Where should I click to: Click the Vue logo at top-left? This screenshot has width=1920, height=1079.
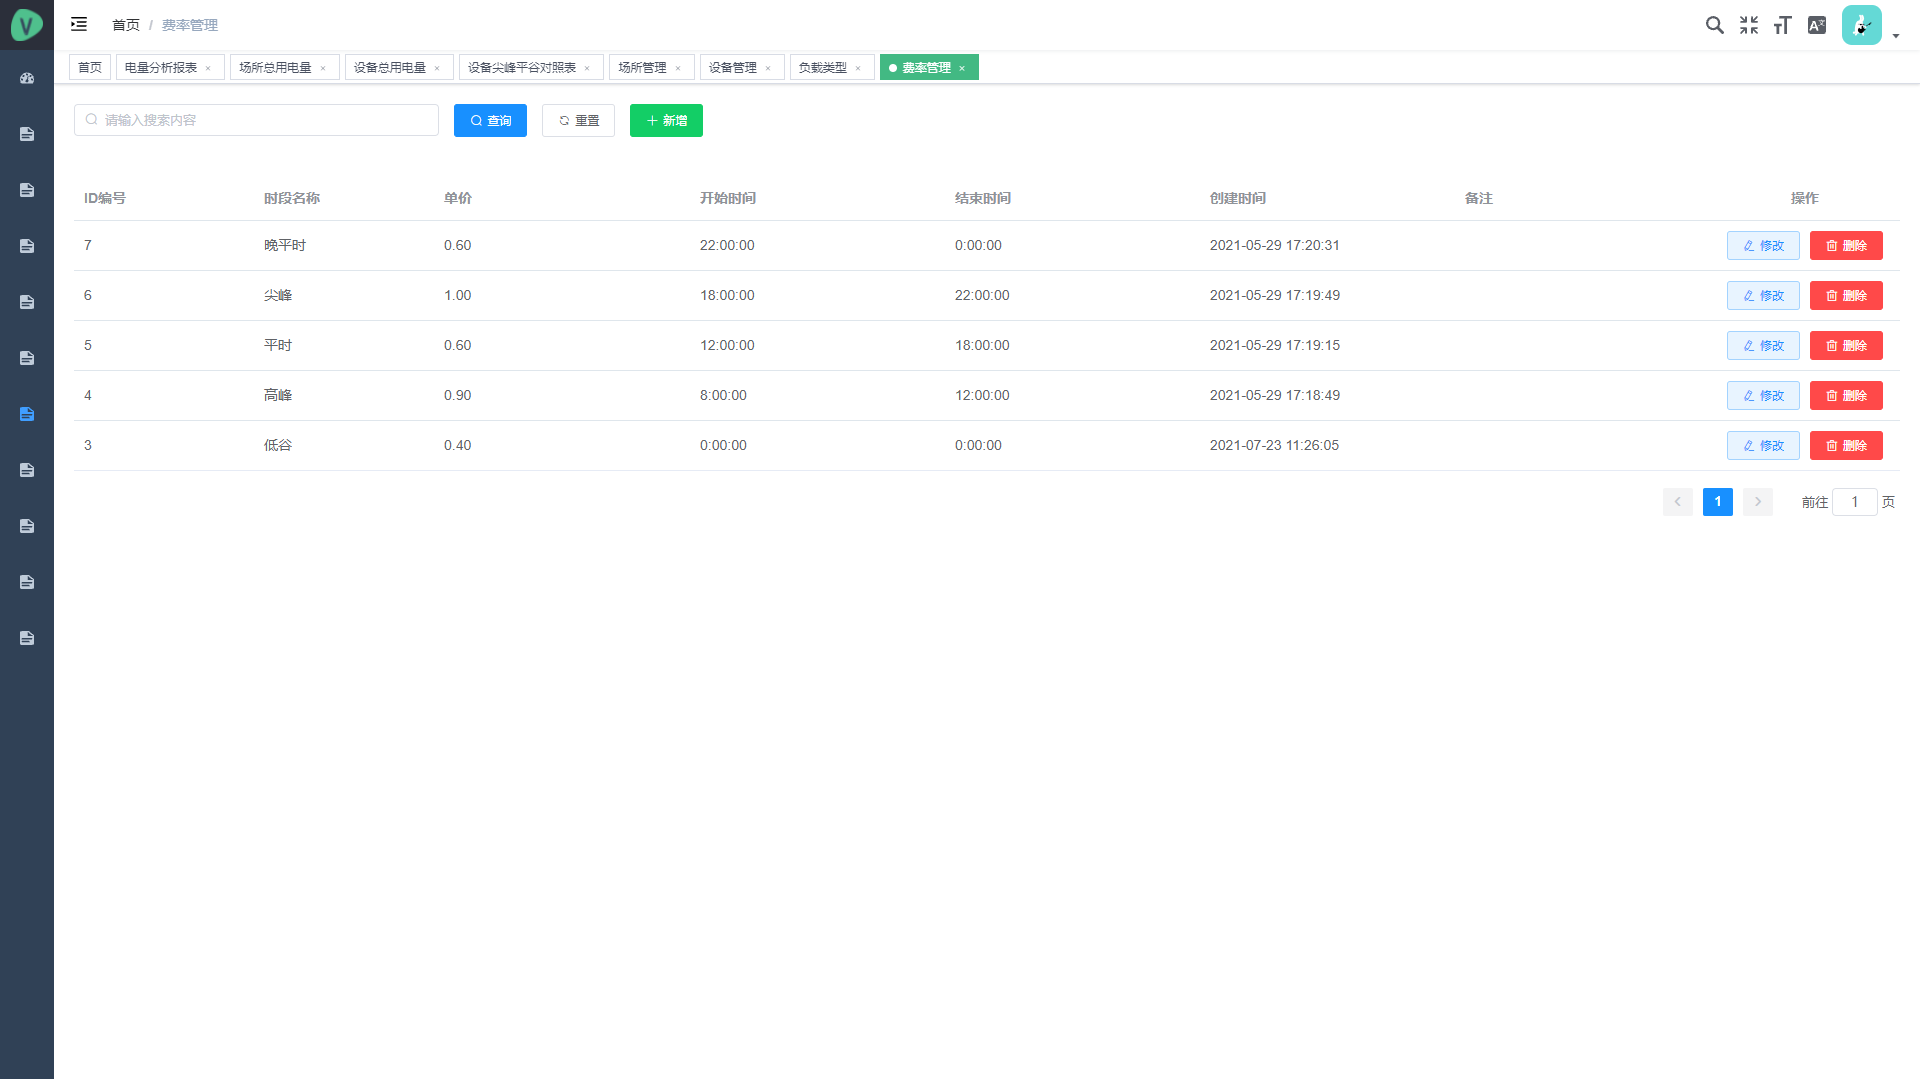coord(27,25)
